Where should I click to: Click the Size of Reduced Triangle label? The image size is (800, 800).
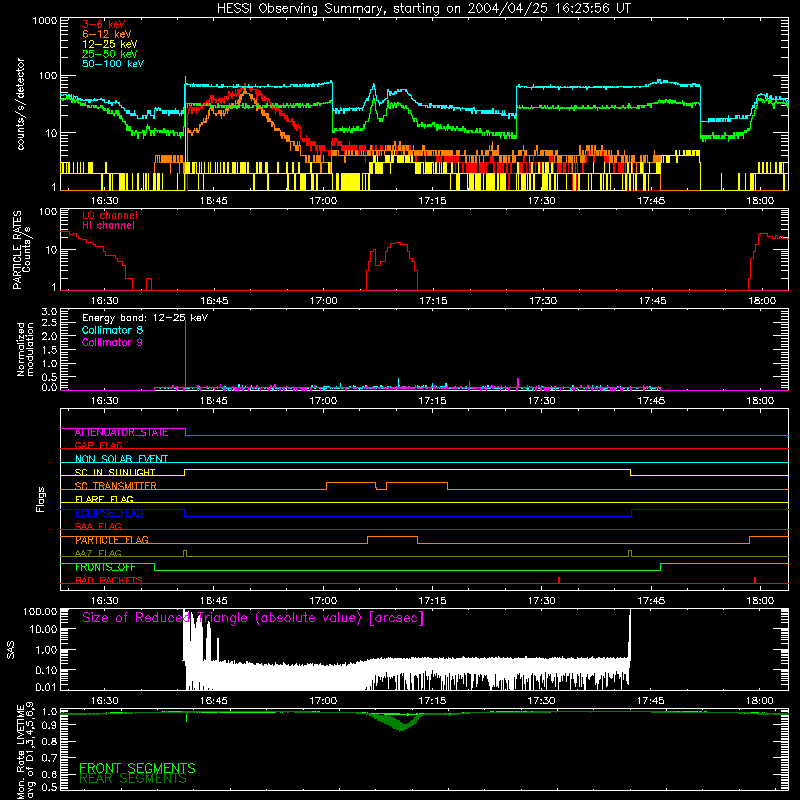point(253,618)
